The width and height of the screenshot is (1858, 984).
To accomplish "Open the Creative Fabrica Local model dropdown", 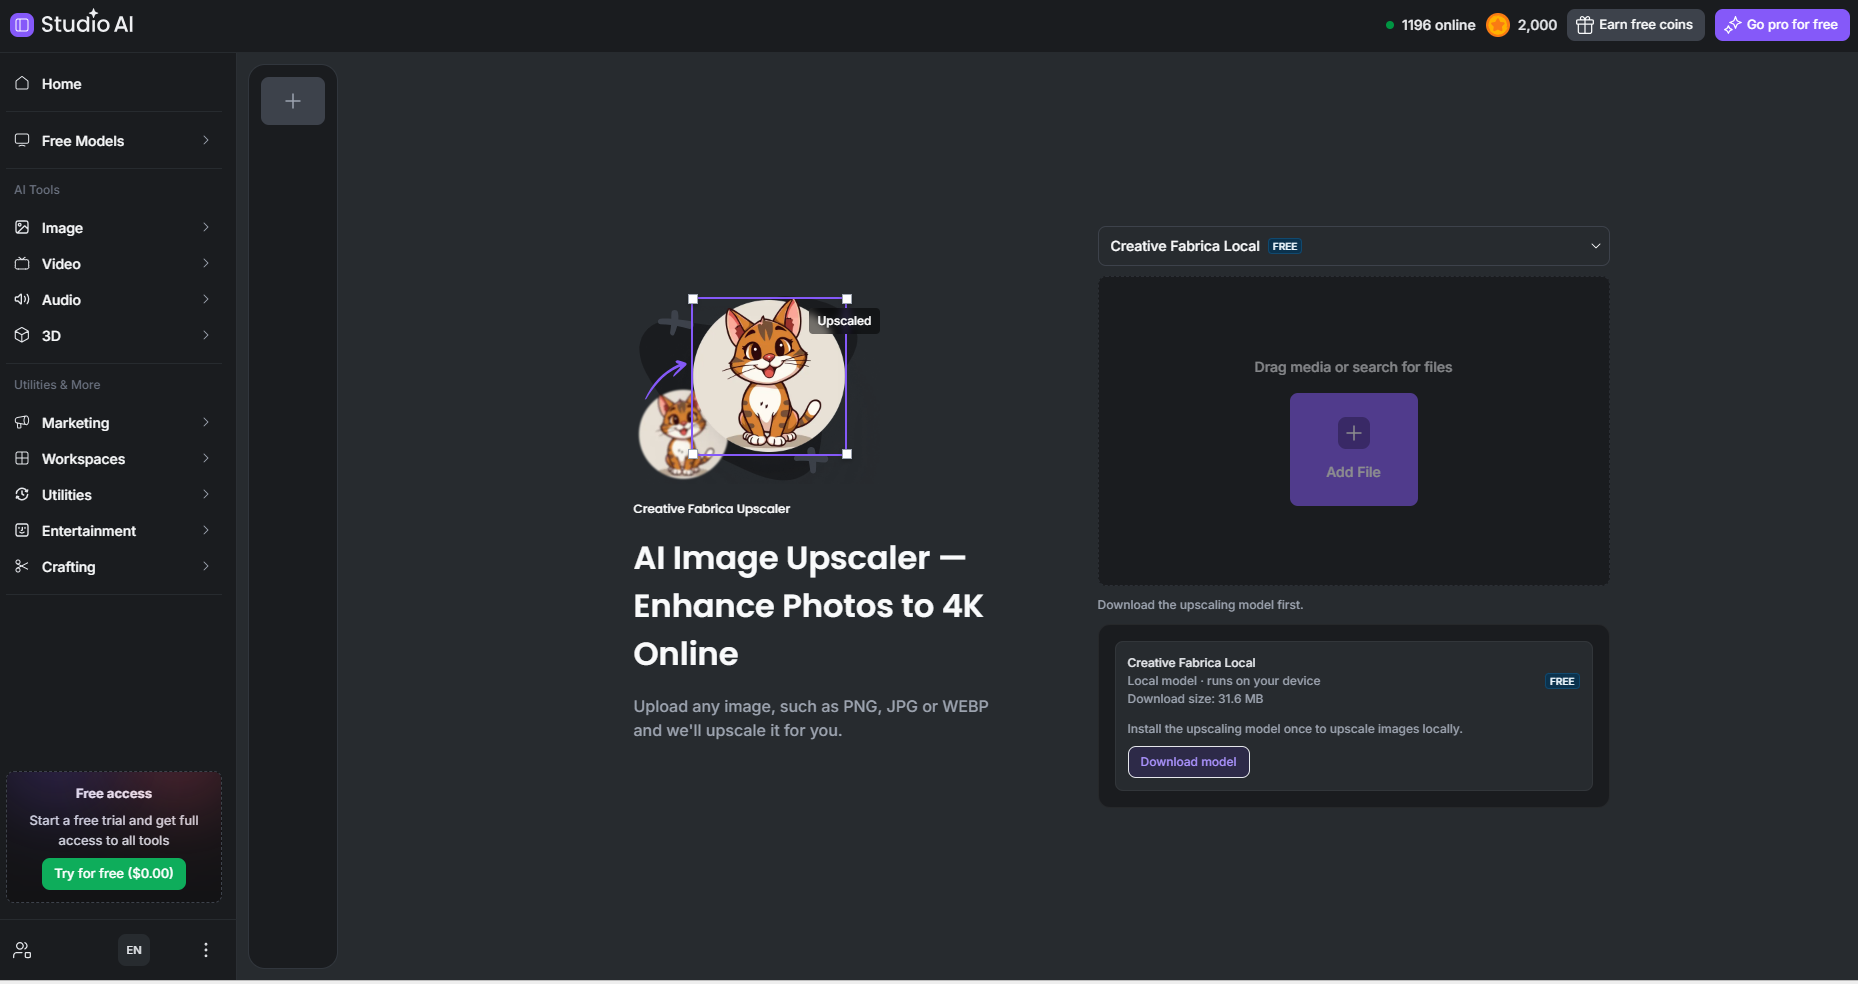I will point(1353,246).
